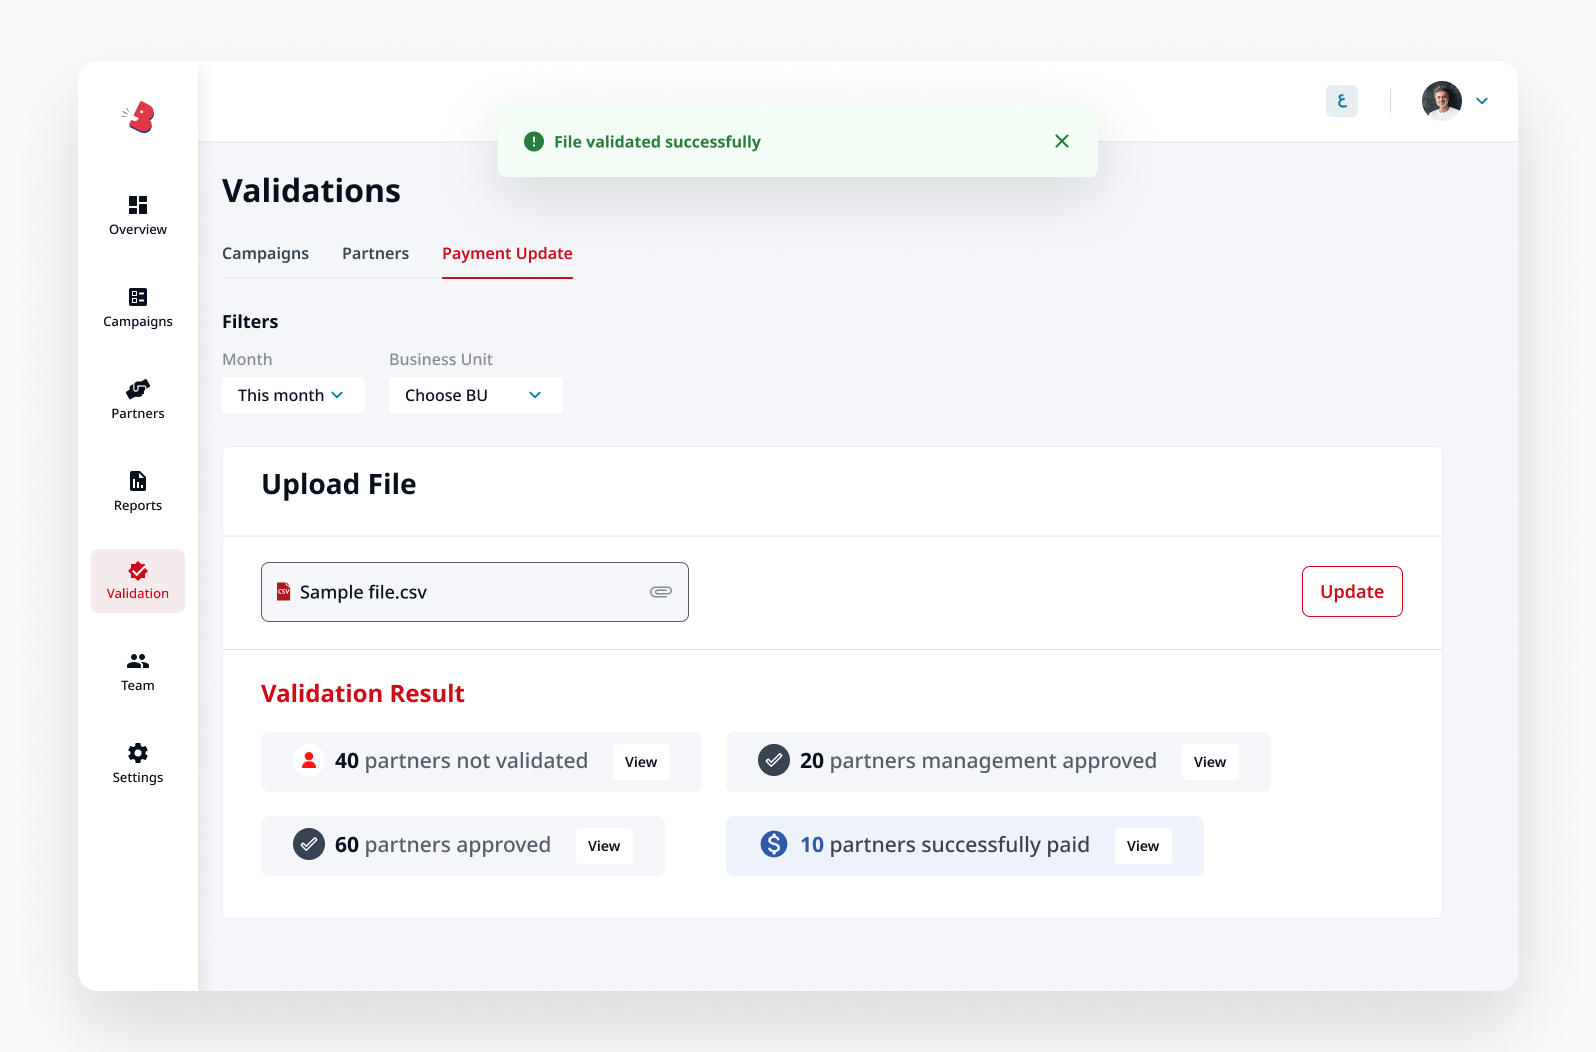Viewport: 1596px width, 1052px height.
Task: Dismiss the file validated notification
Action: 1062,141
